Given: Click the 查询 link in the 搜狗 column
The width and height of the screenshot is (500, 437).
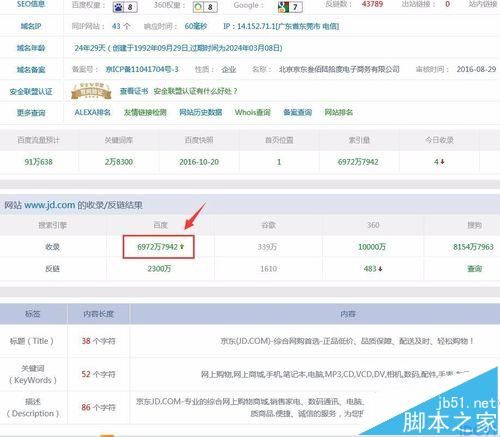Looking at the screenshot, I should pos(474,269).
